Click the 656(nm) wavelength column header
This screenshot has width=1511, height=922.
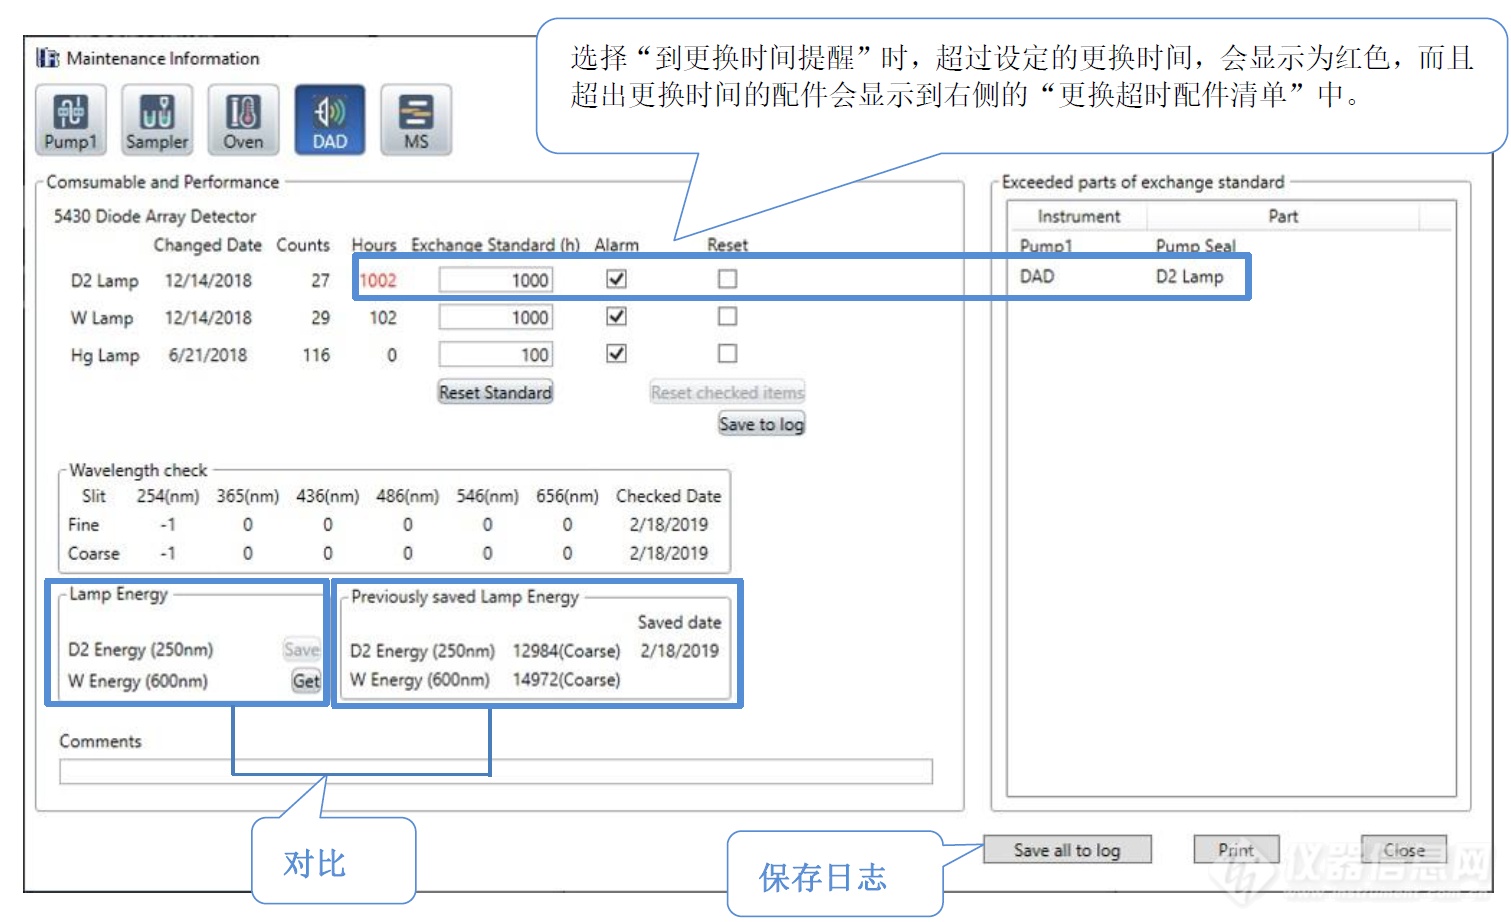(x=567, y=496)
